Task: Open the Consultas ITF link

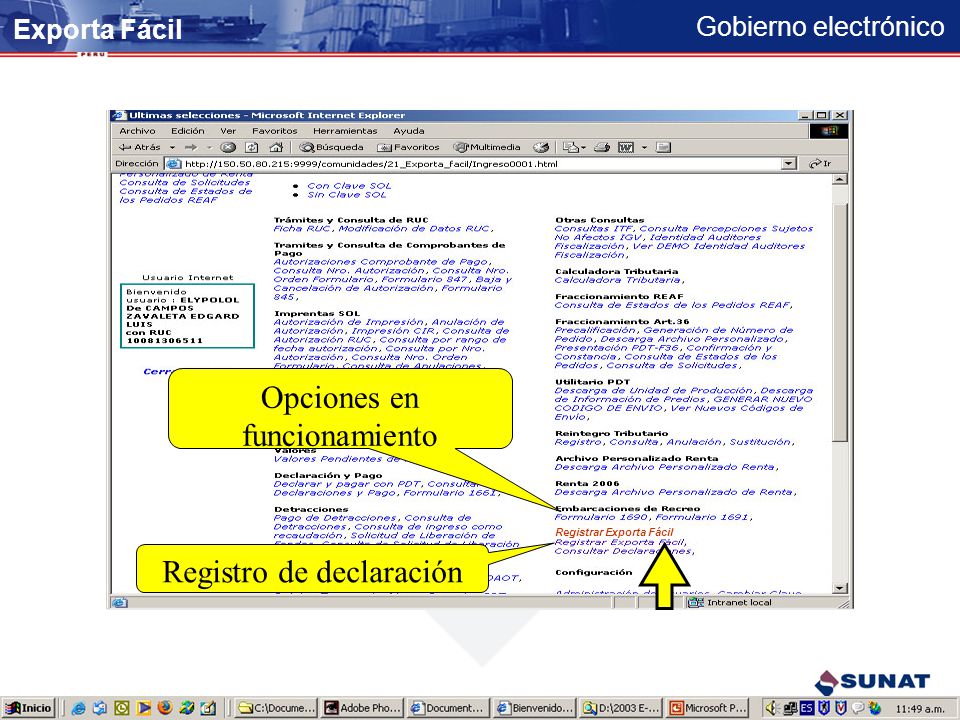Action: [x=593, y=229]
